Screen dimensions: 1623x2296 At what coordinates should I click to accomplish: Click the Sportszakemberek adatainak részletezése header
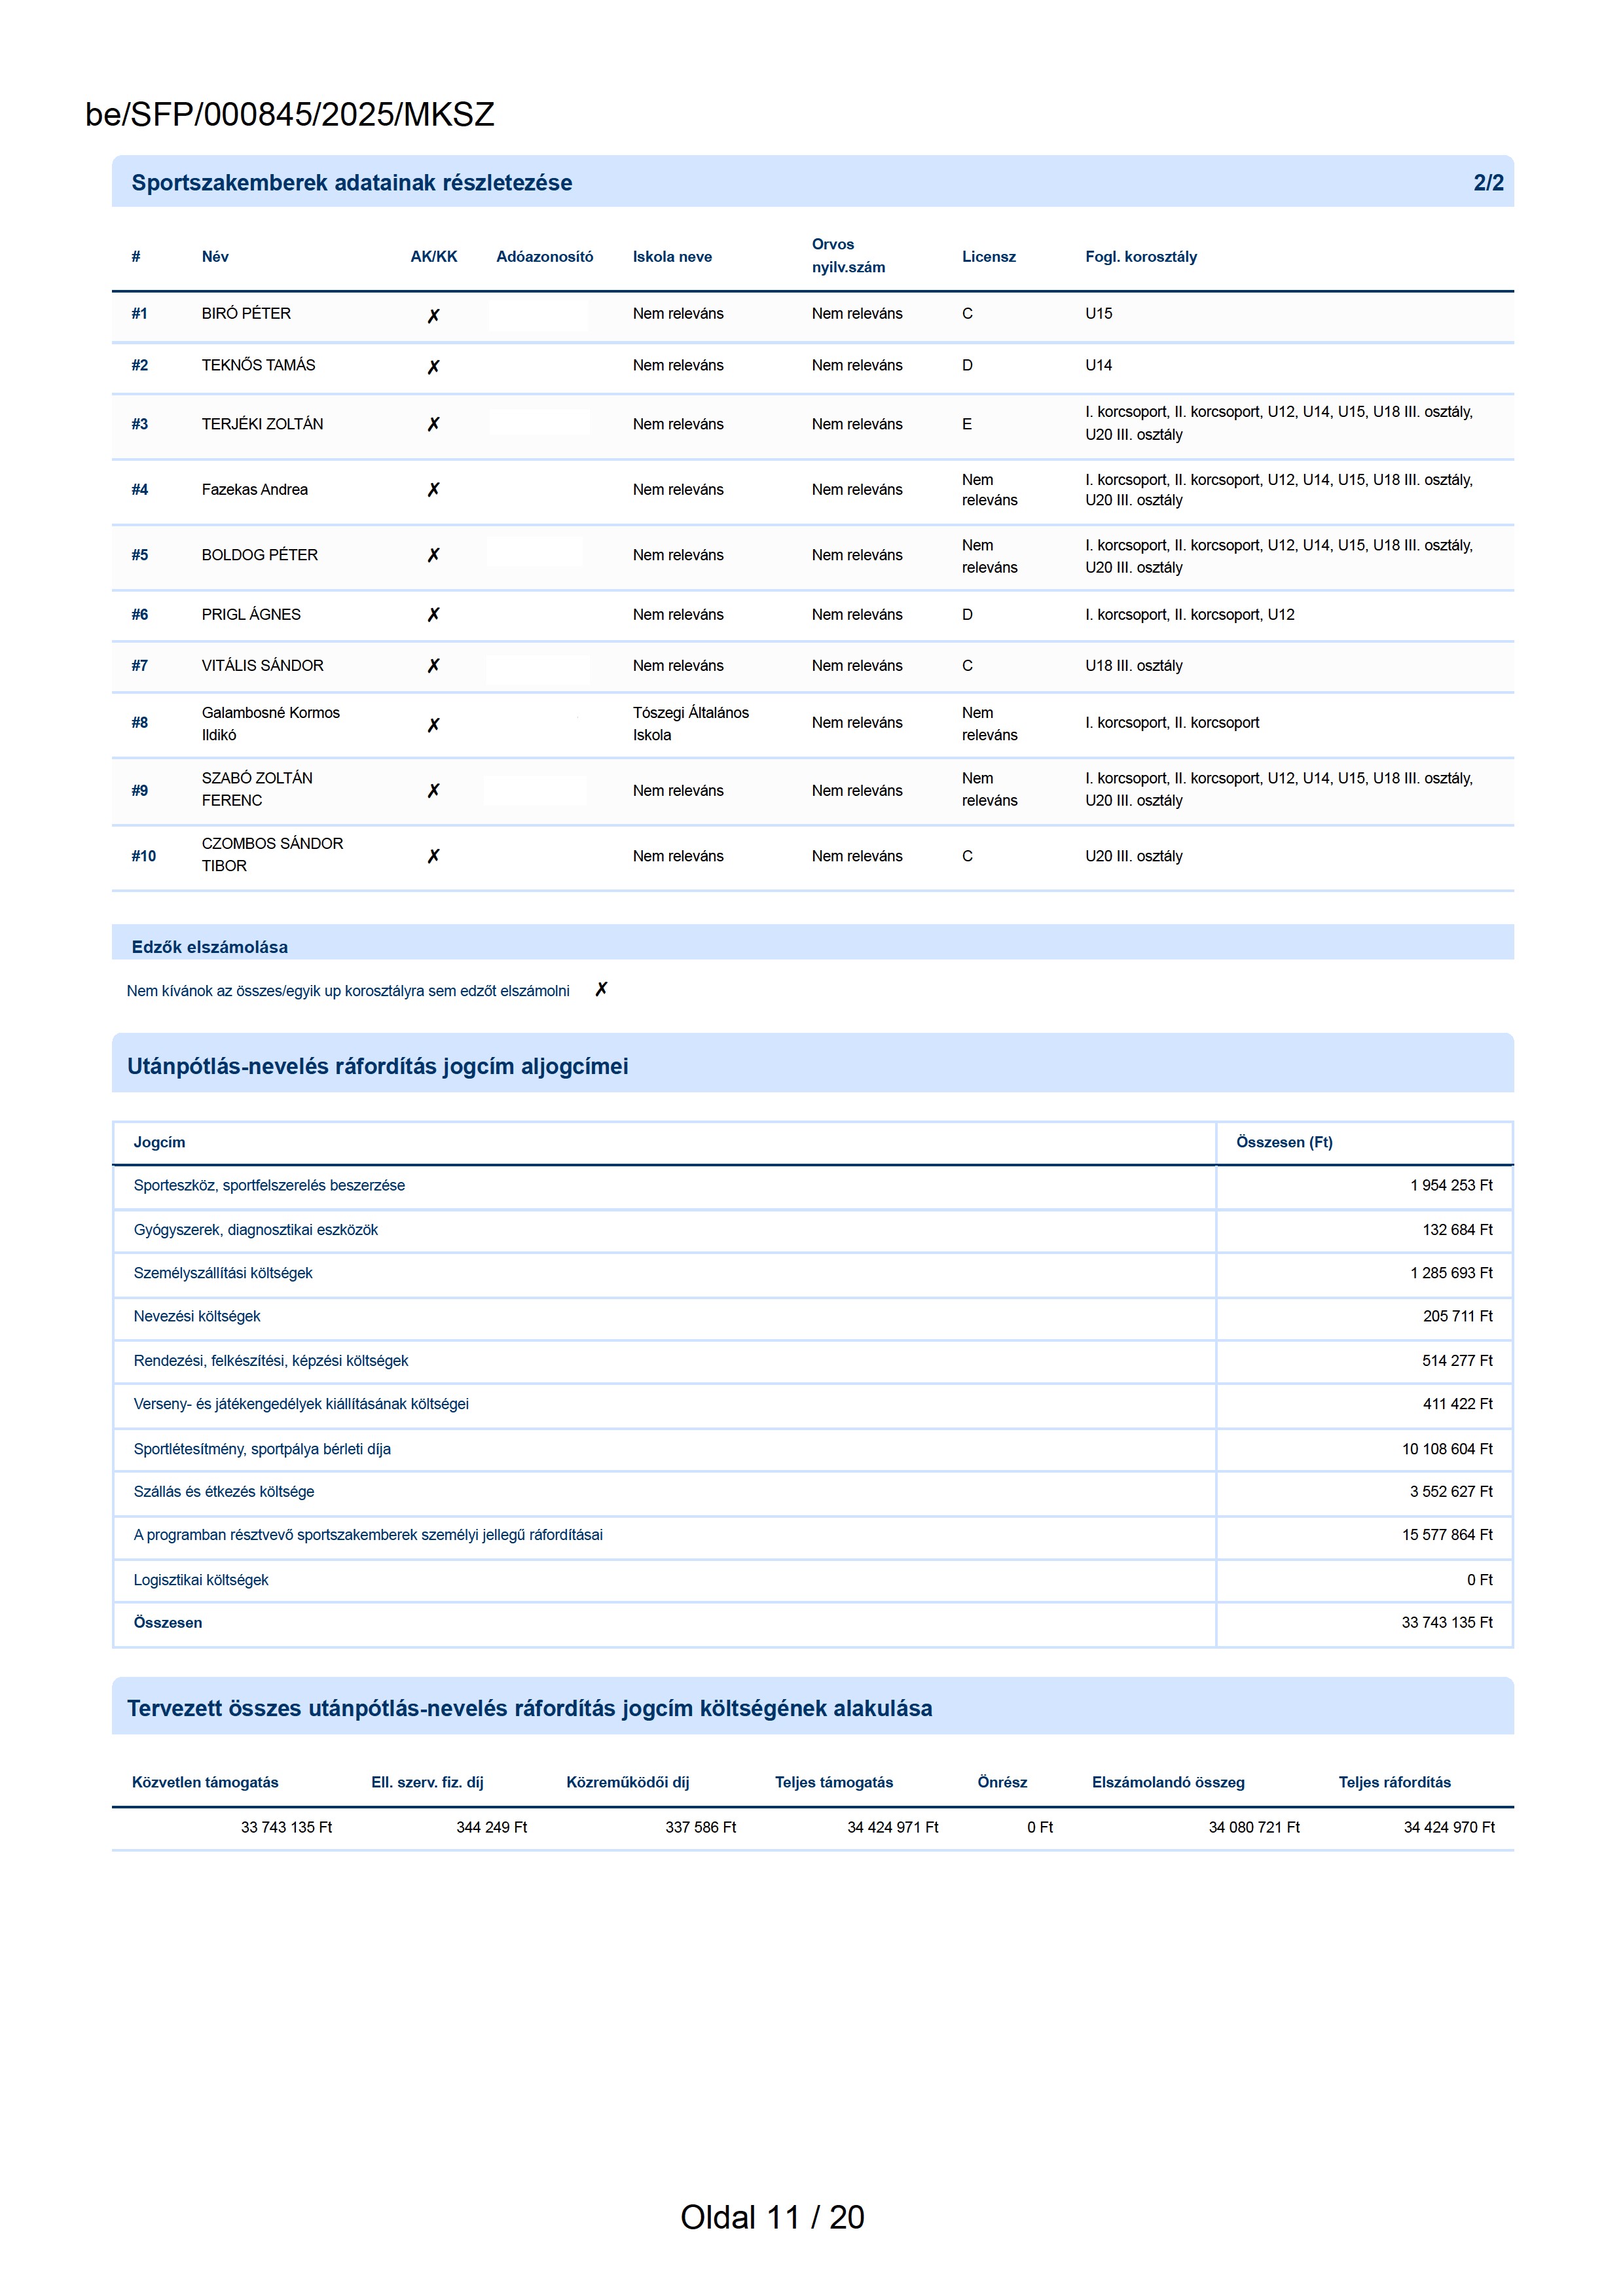point(352,183)
